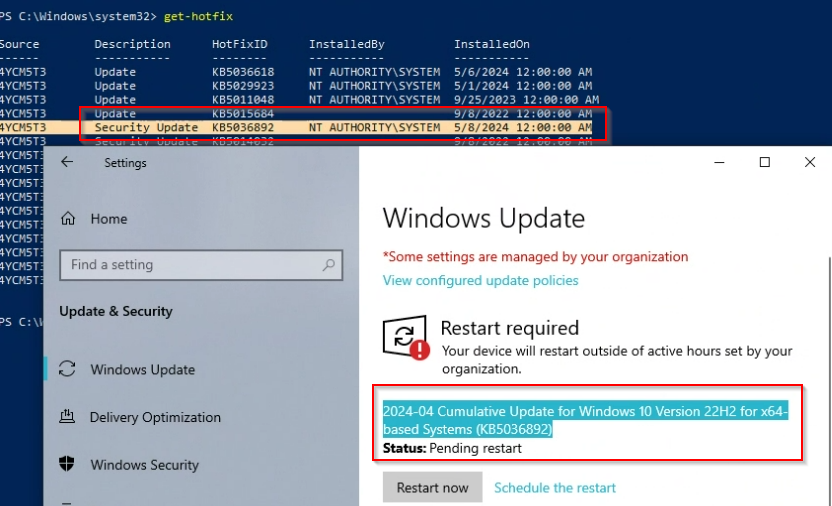
Task: Click the Restart now button
Action: pyautogui.click(x=432, y=487)
